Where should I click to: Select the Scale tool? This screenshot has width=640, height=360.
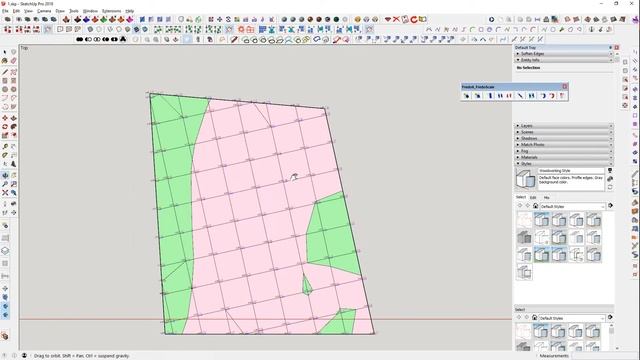pyautogui.click(x=5, y=136)
